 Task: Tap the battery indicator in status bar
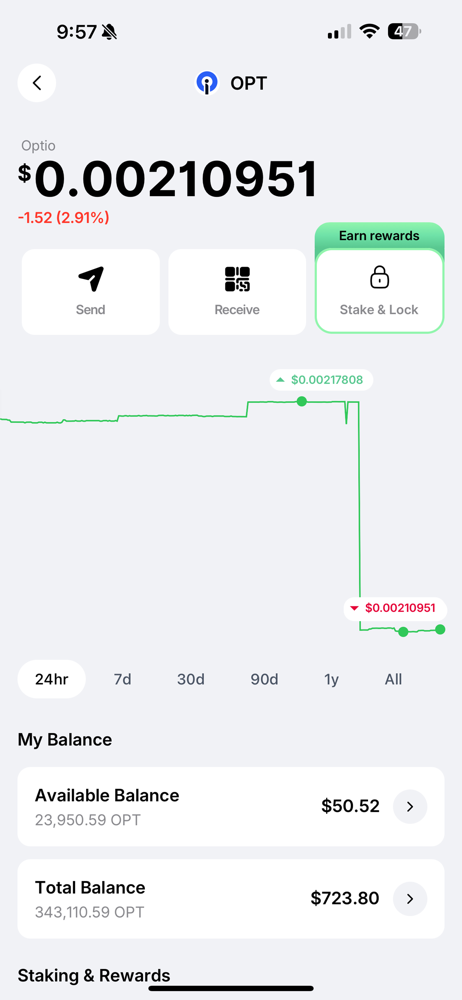pyautogui.click(x=405, y=31)
